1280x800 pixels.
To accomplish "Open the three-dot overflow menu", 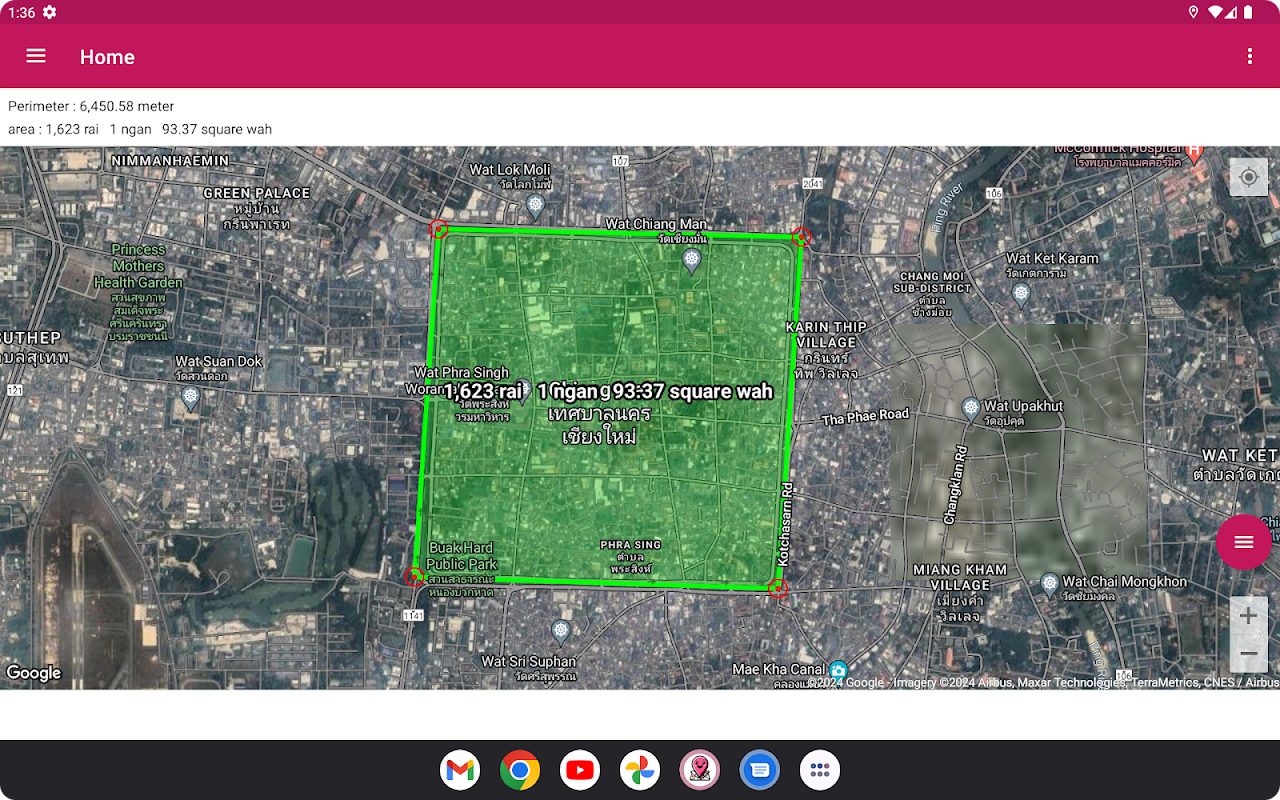I will click(1249, 56).
